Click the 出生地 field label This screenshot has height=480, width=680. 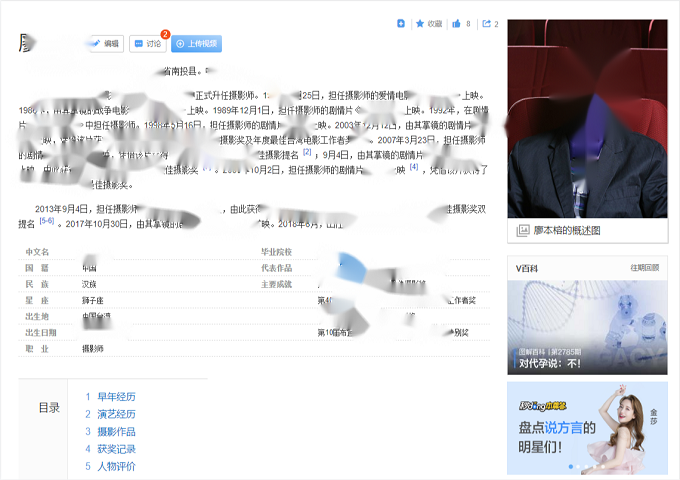coord(37,317)
